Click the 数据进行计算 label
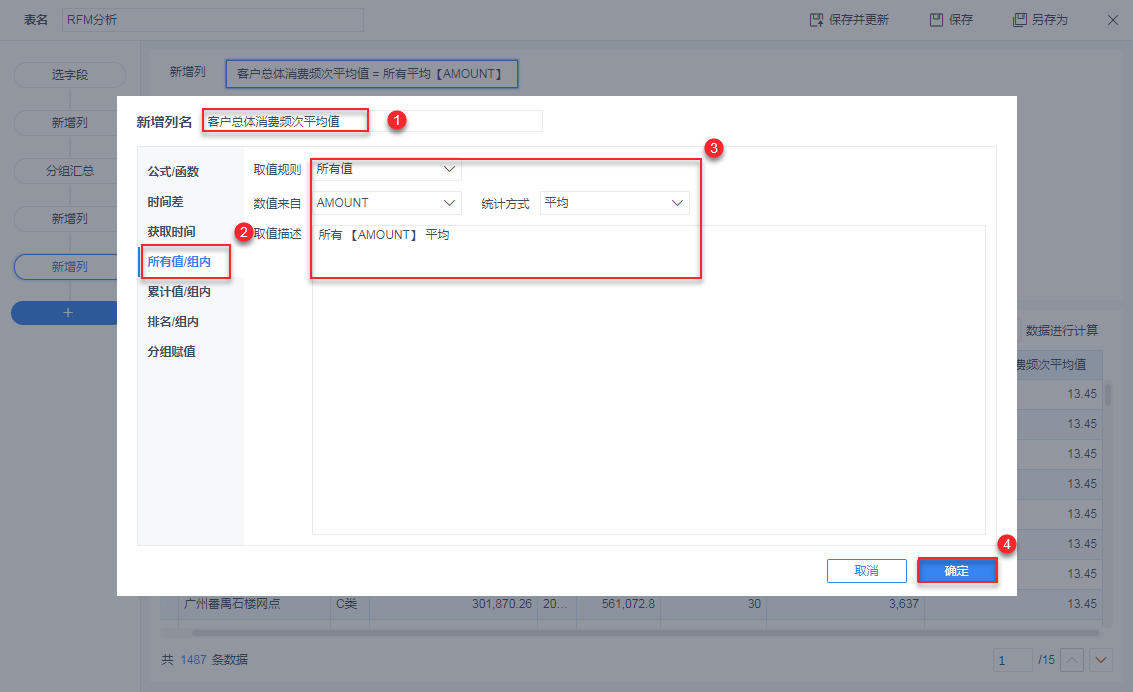This screenshot has width=1133, height=692. (x=1061, y=330)
